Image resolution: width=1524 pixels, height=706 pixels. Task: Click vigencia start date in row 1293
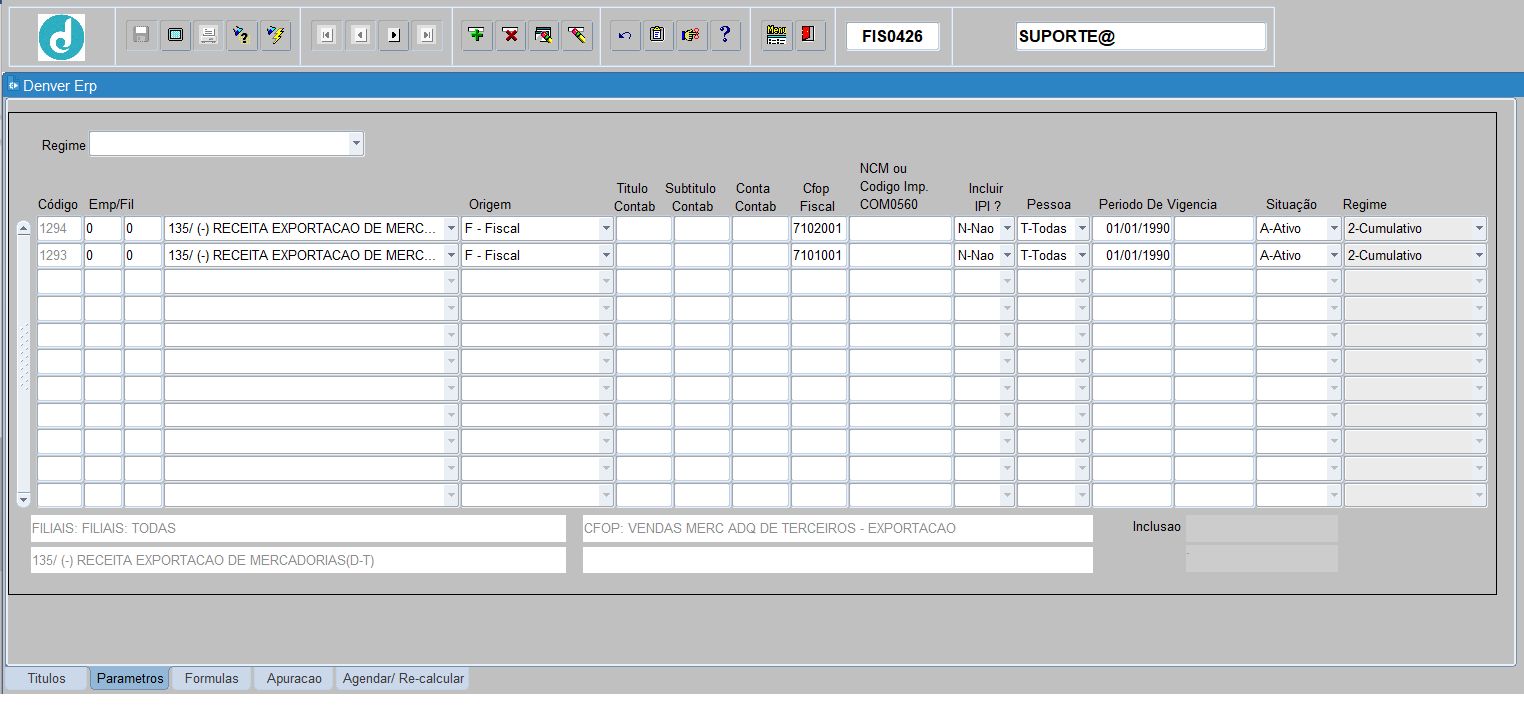[x=1132, y=255]
